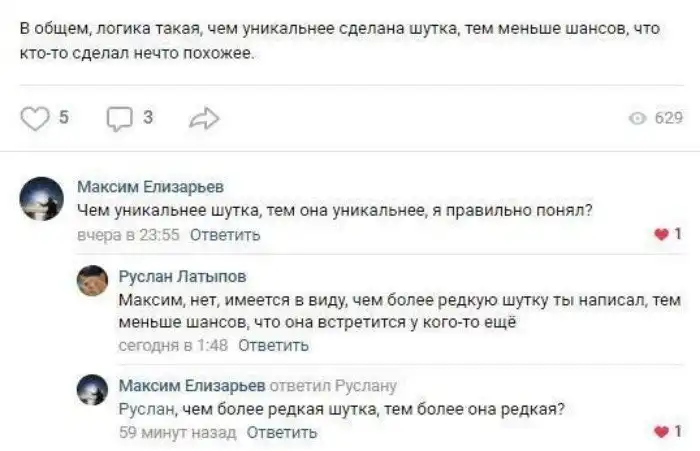Reply to the comment from 59 minutes ago

282,433
